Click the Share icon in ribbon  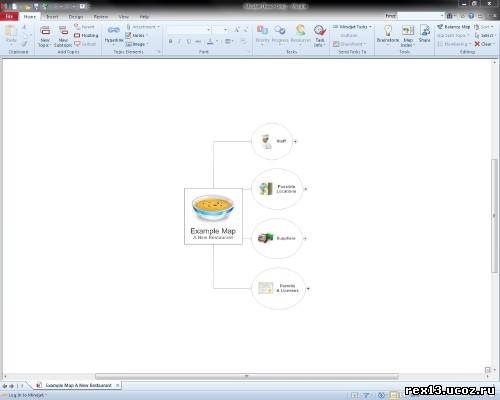pyautogui.click(x=425, y=33)
